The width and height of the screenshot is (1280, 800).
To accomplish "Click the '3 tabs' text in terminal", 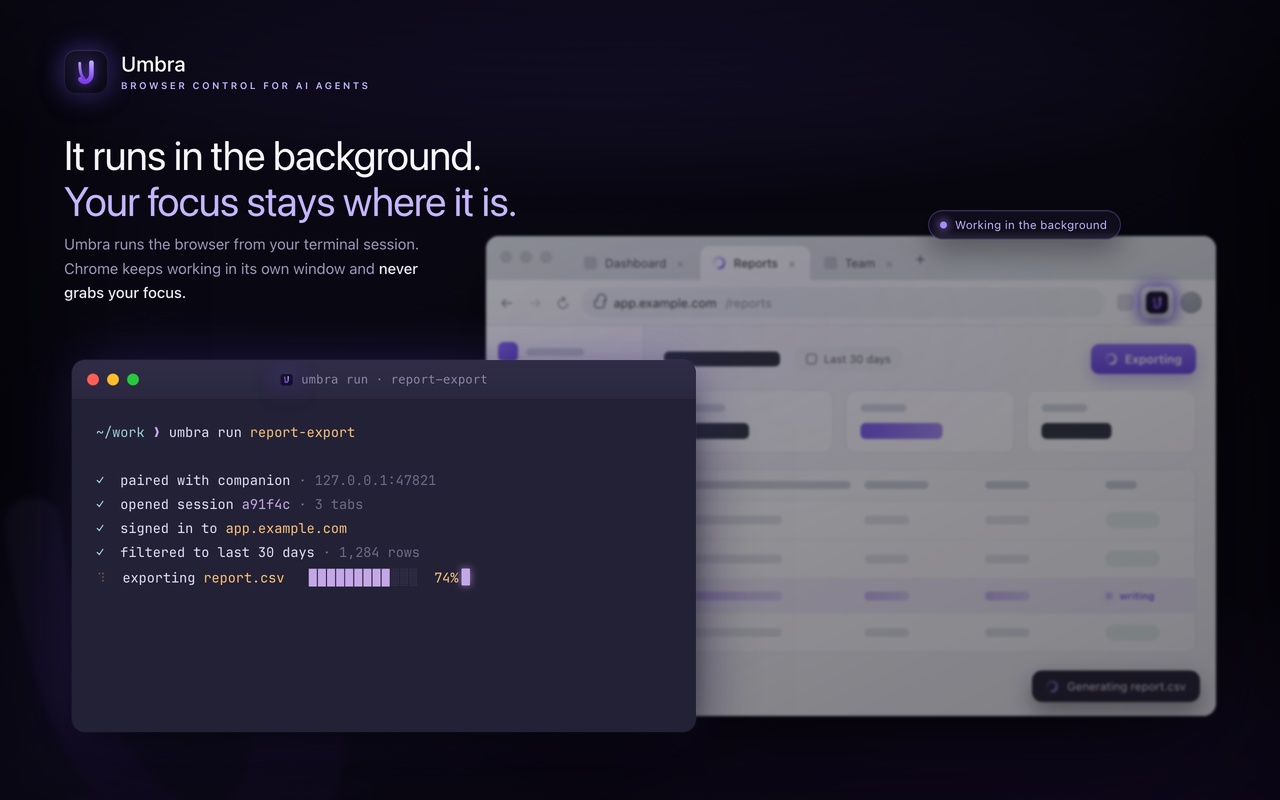I will 339,504.
